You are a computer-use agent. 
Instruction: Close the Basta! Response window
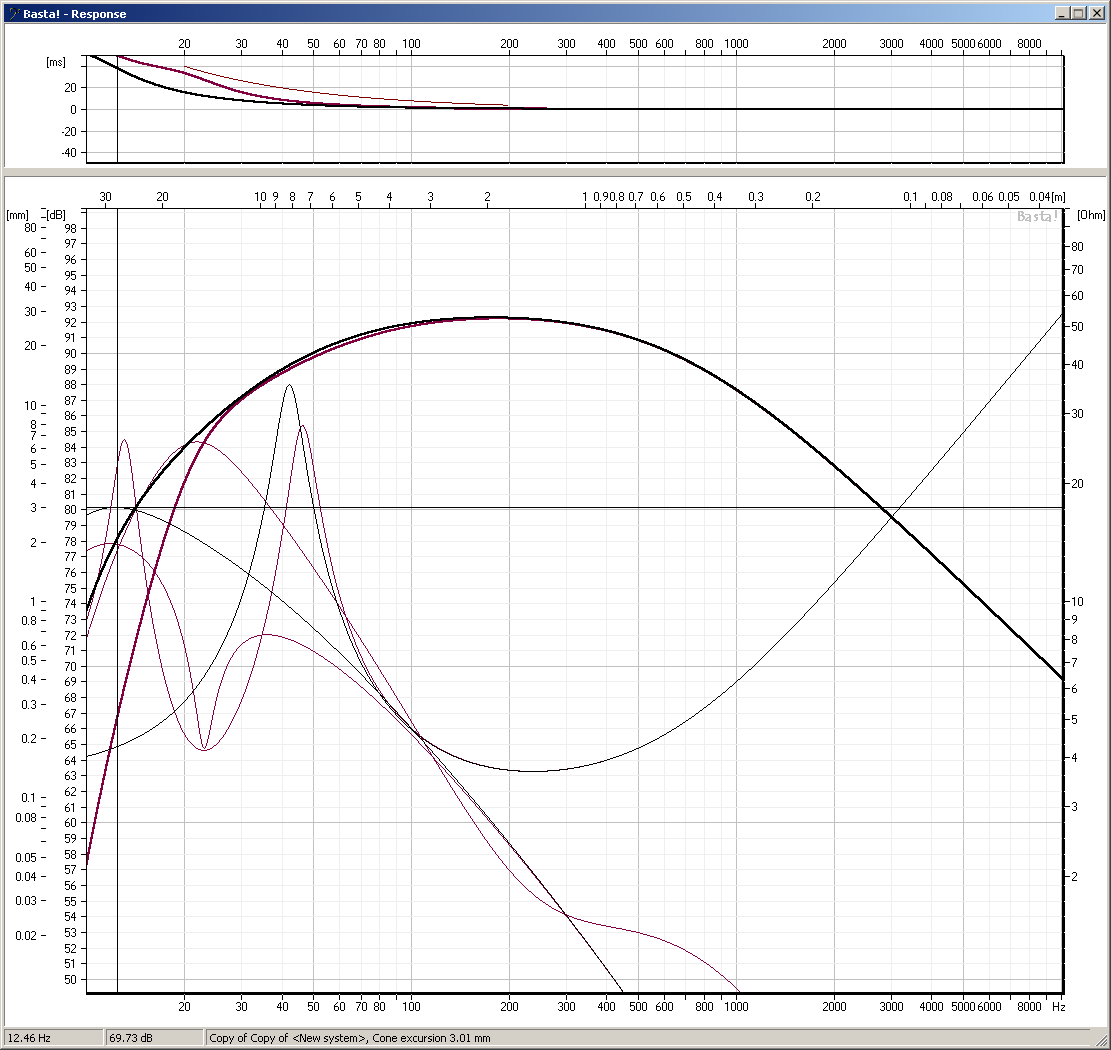pos(1096,13)
